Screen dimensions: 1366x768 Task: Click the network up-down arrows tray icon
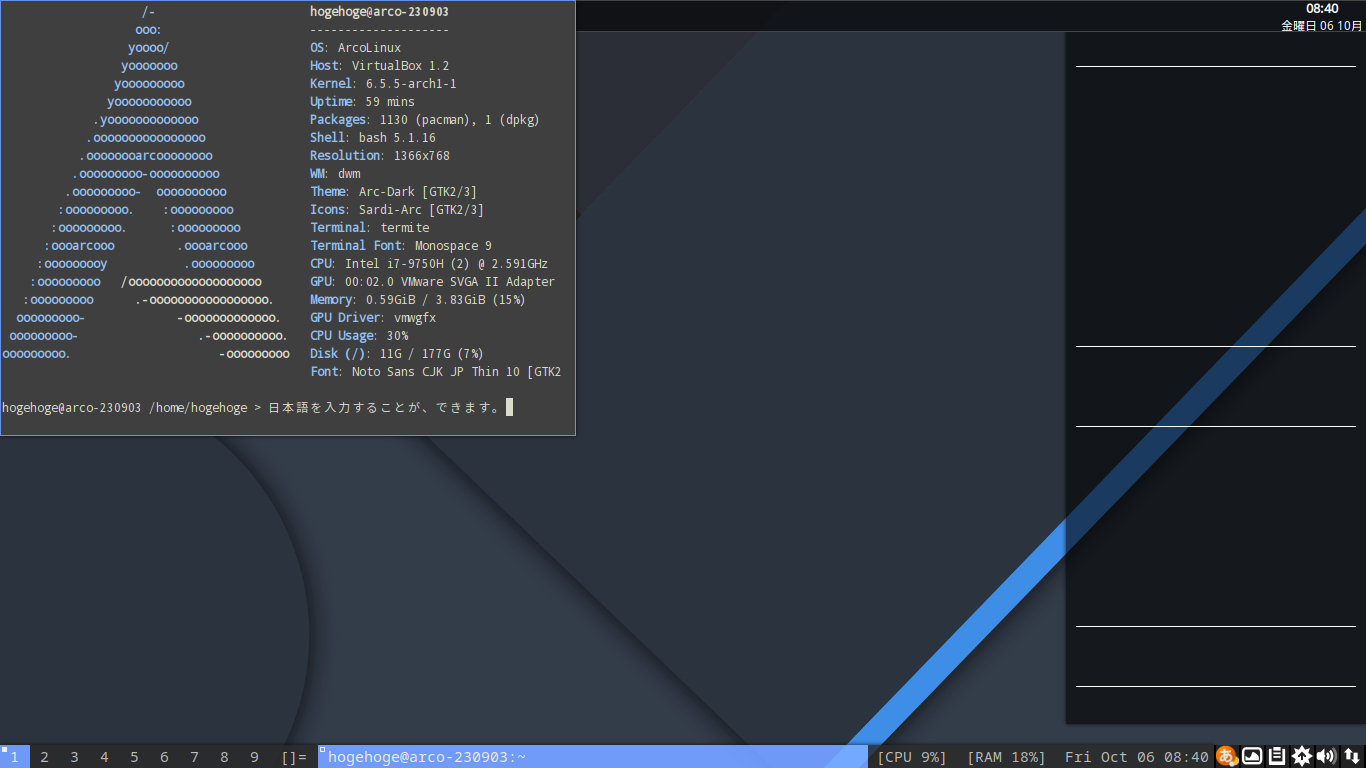1351,756
